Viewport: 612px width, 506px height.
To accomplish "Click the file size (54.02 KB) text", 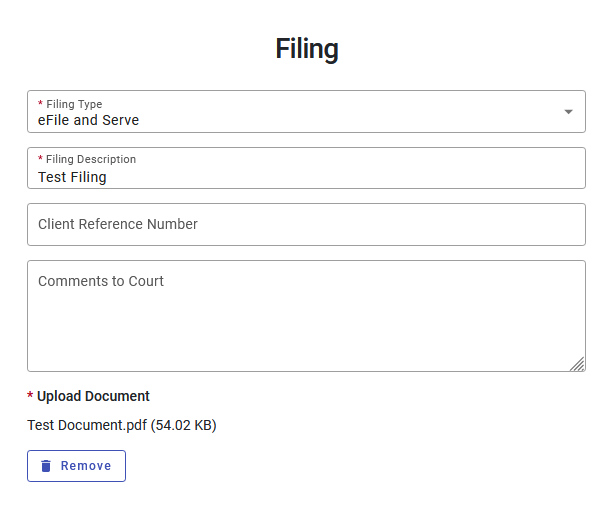I will tap(184, 425).
